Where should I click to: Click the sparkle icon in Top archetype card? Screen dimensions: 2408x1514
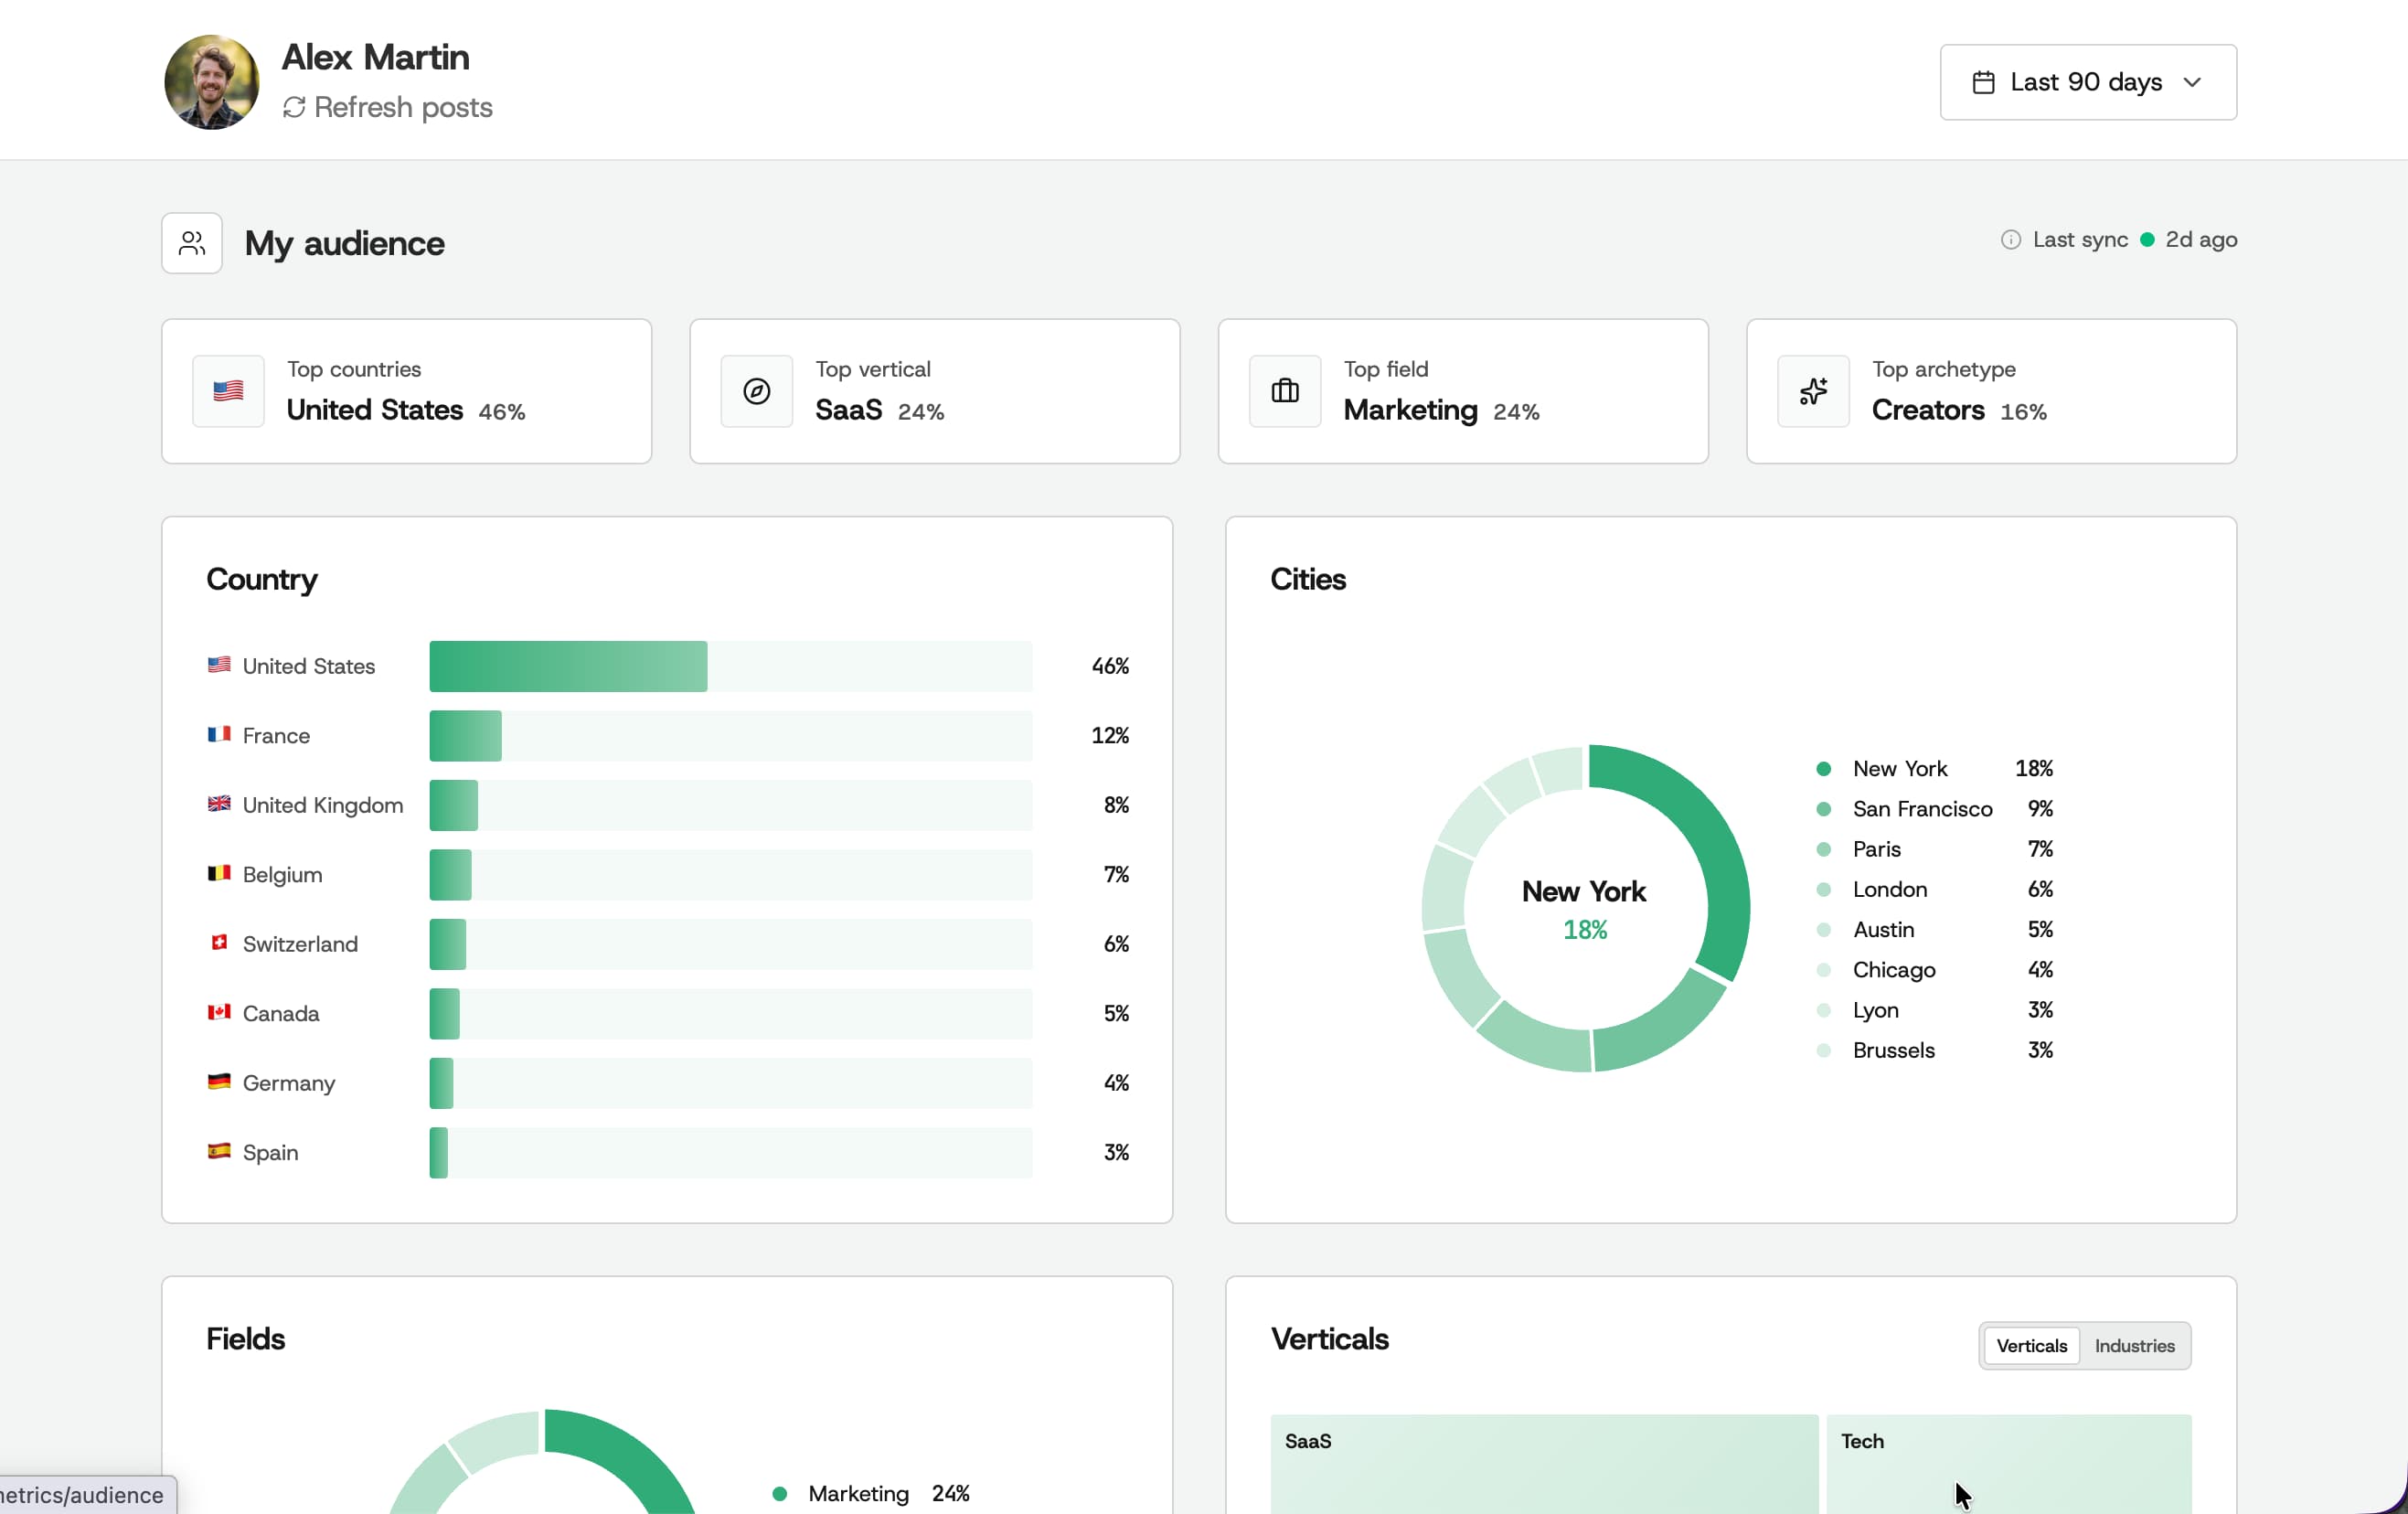(x=1813, y=391)
